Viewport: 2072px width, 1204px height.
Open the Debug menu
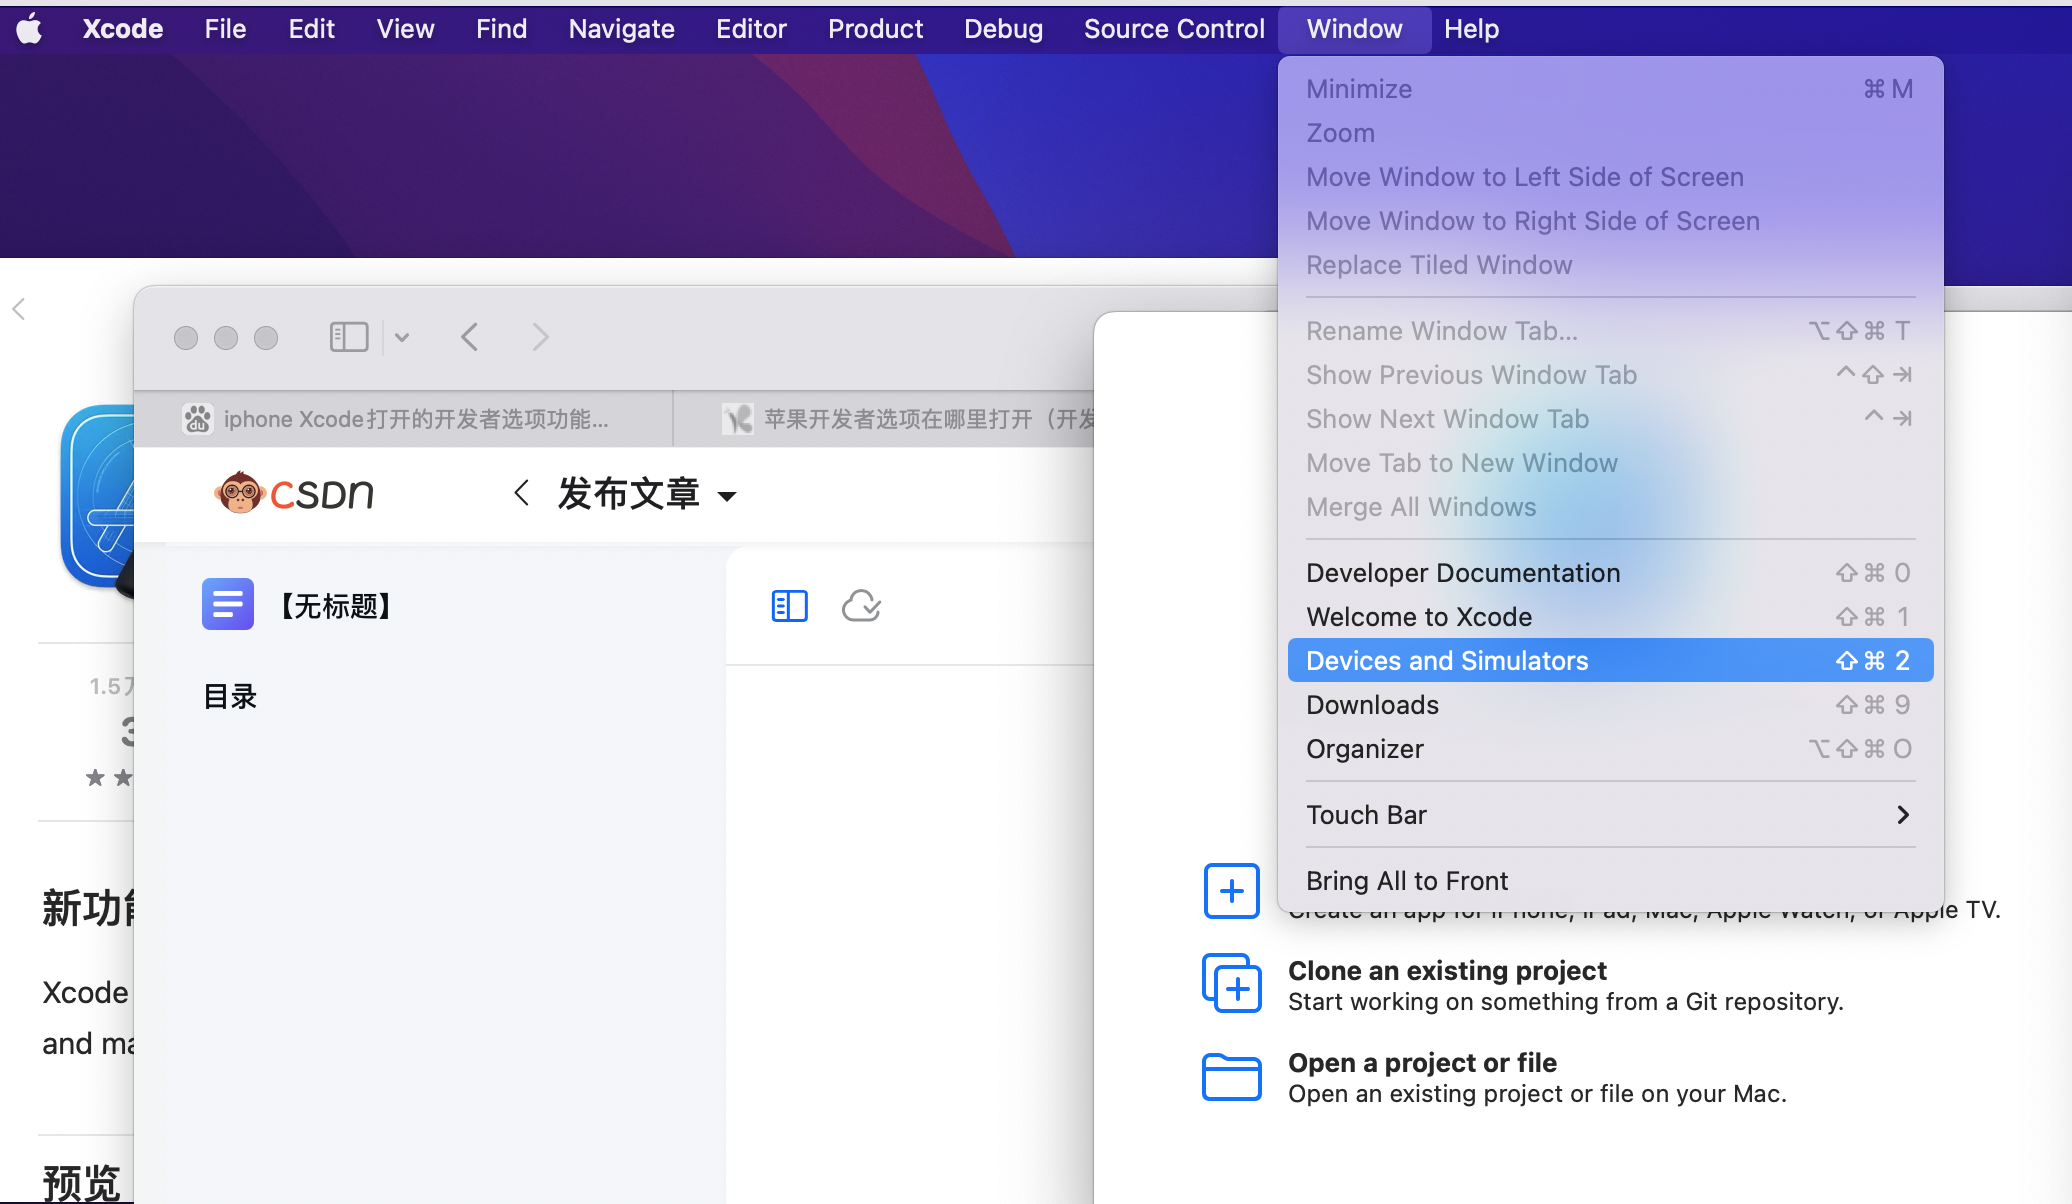click(1003, 29)
